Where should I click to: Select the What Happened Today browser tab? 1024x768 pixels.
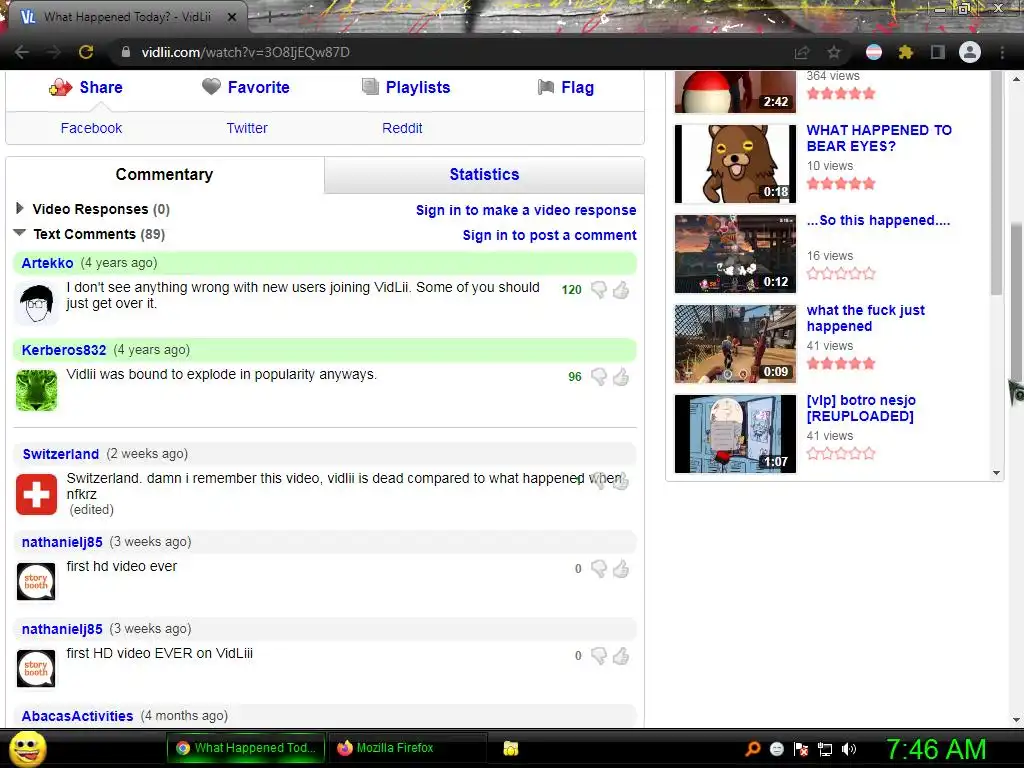click(x=127, y=17)
